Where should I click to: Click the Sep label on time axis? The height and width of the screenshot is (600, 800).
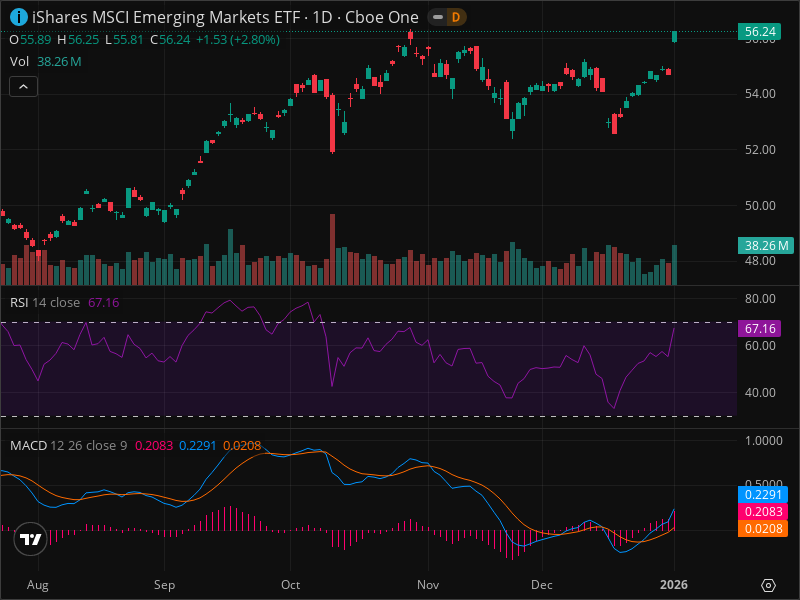tap(164, 585)
